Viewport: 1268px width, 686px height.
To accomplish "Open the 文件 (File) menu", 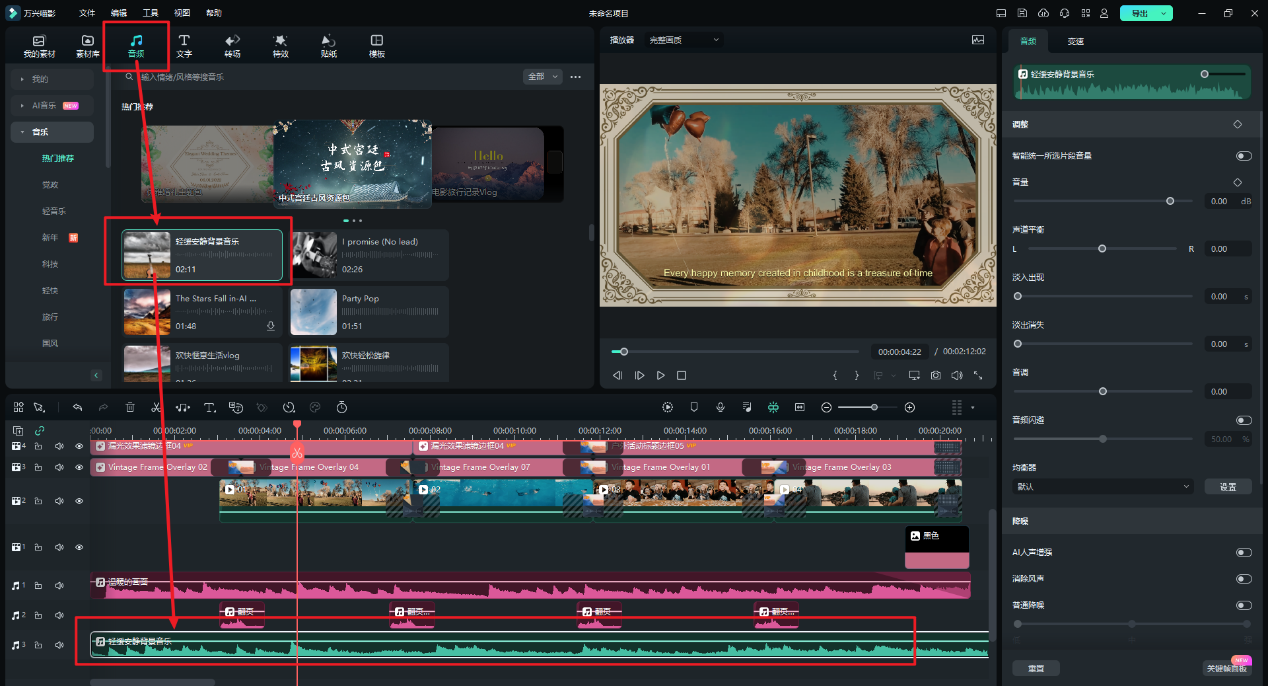I will [x=87, y=13].
